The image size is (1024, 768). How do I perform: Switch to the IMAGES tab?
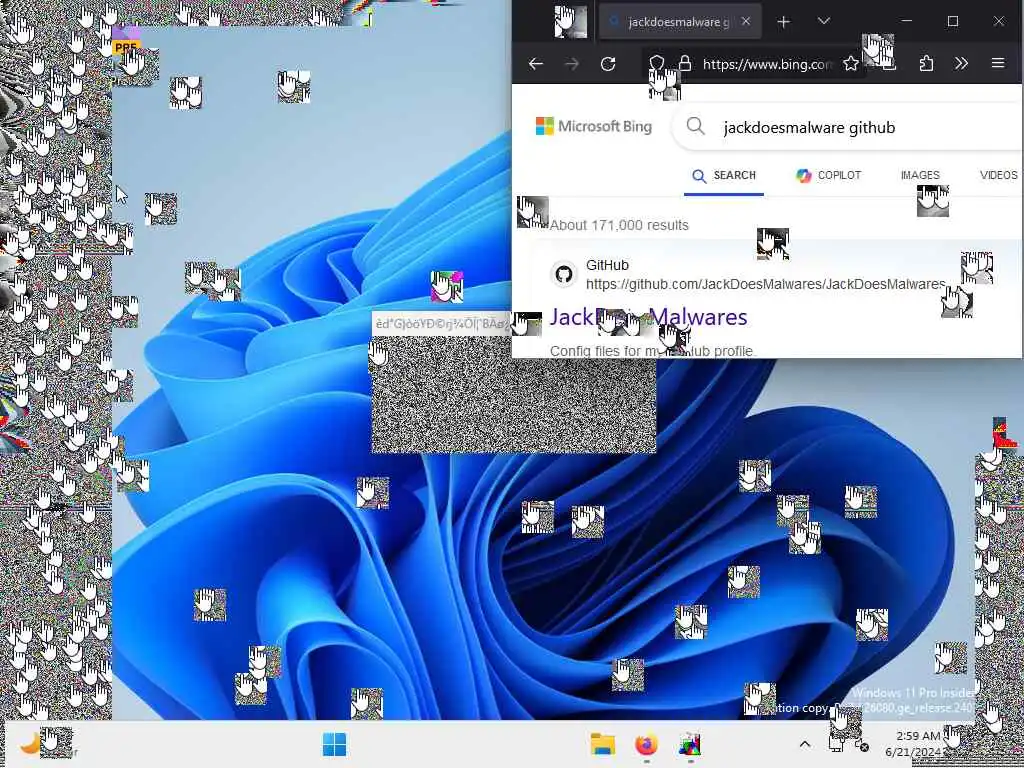click(920, 175)
